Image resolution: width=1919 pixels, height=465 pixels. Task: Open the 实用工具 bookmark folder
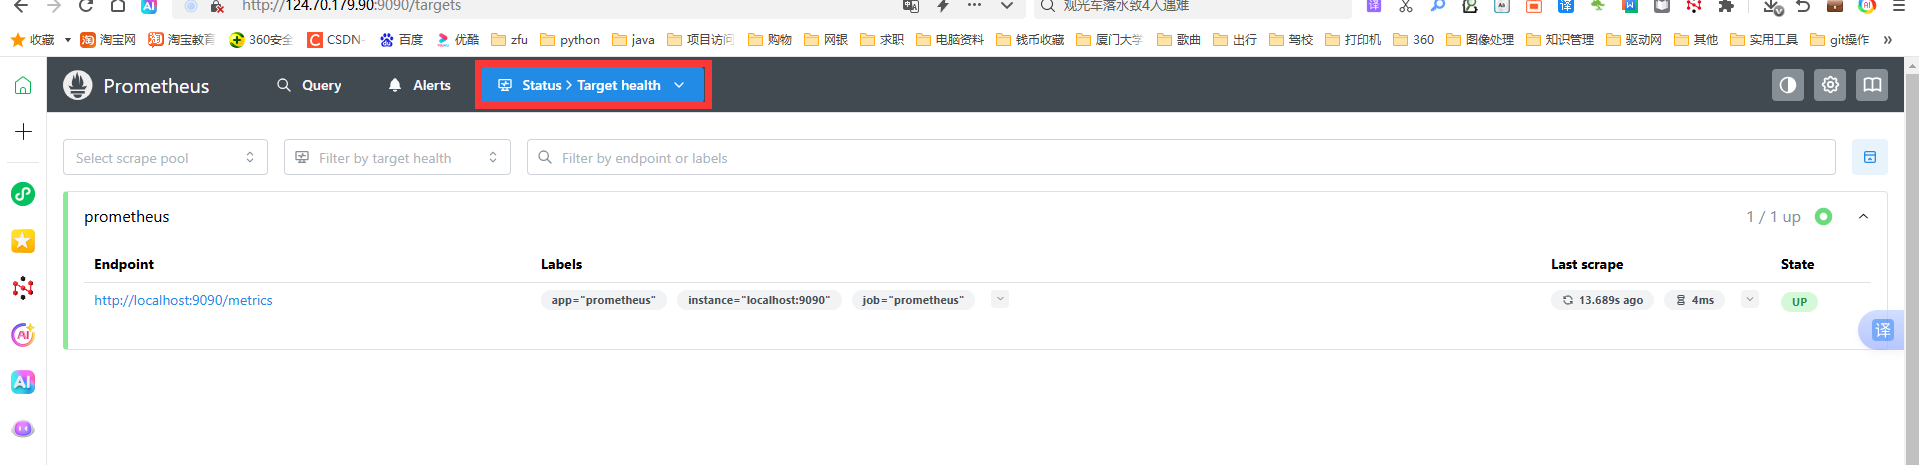click(x=1763, y=40)
